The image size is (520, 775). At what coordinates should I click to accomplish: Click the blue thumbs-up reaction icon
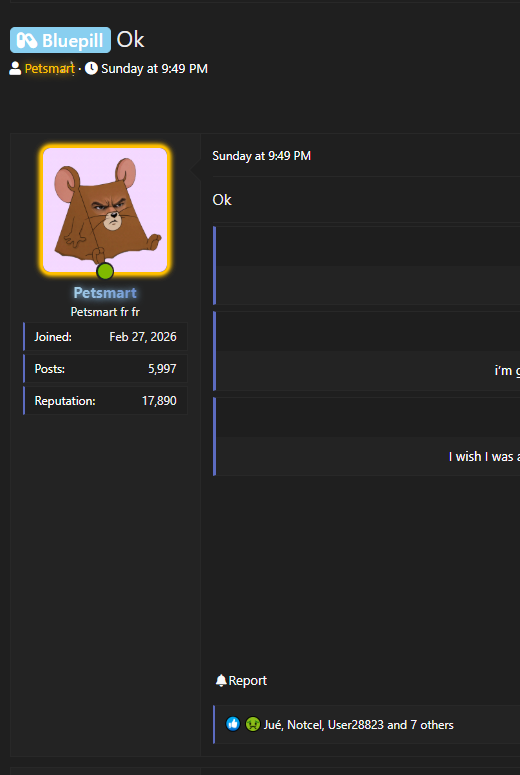(x=233, y=724)
